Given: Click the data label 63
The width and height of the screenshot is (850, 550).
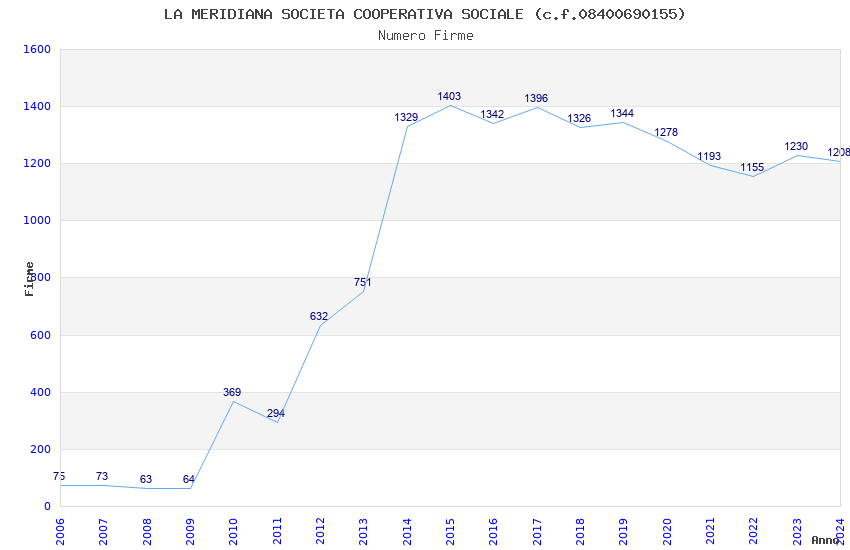Looking at the screenshot, I should [146, 480].
